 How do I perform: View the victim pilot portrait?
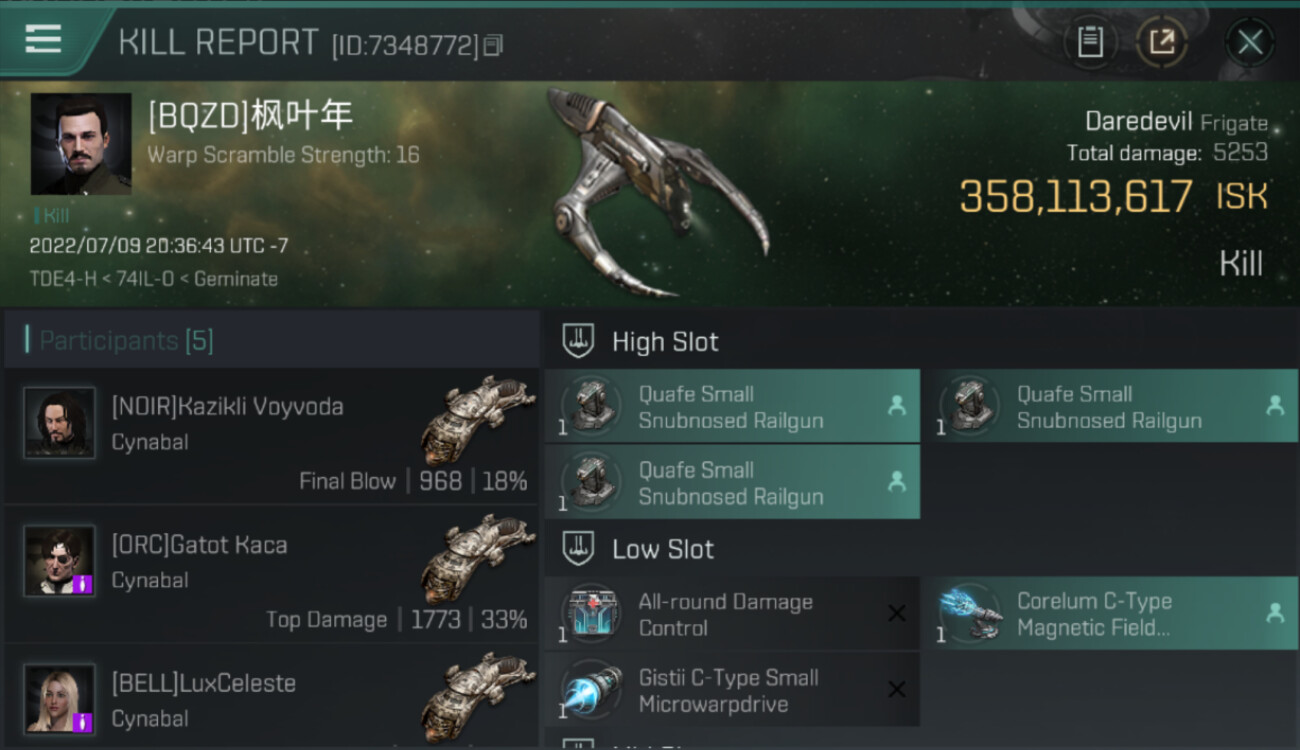81,144
